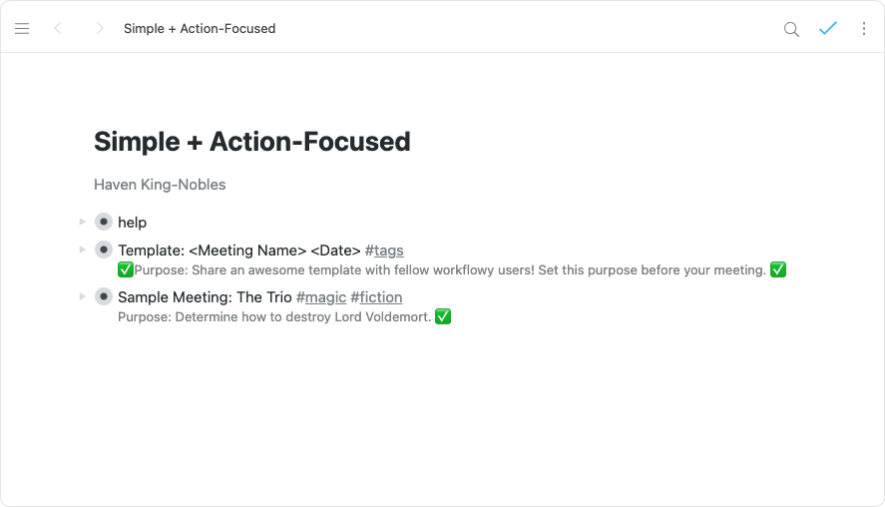
Task: Expand the Sample Meeting item arrow
Action: coord(82,297)
